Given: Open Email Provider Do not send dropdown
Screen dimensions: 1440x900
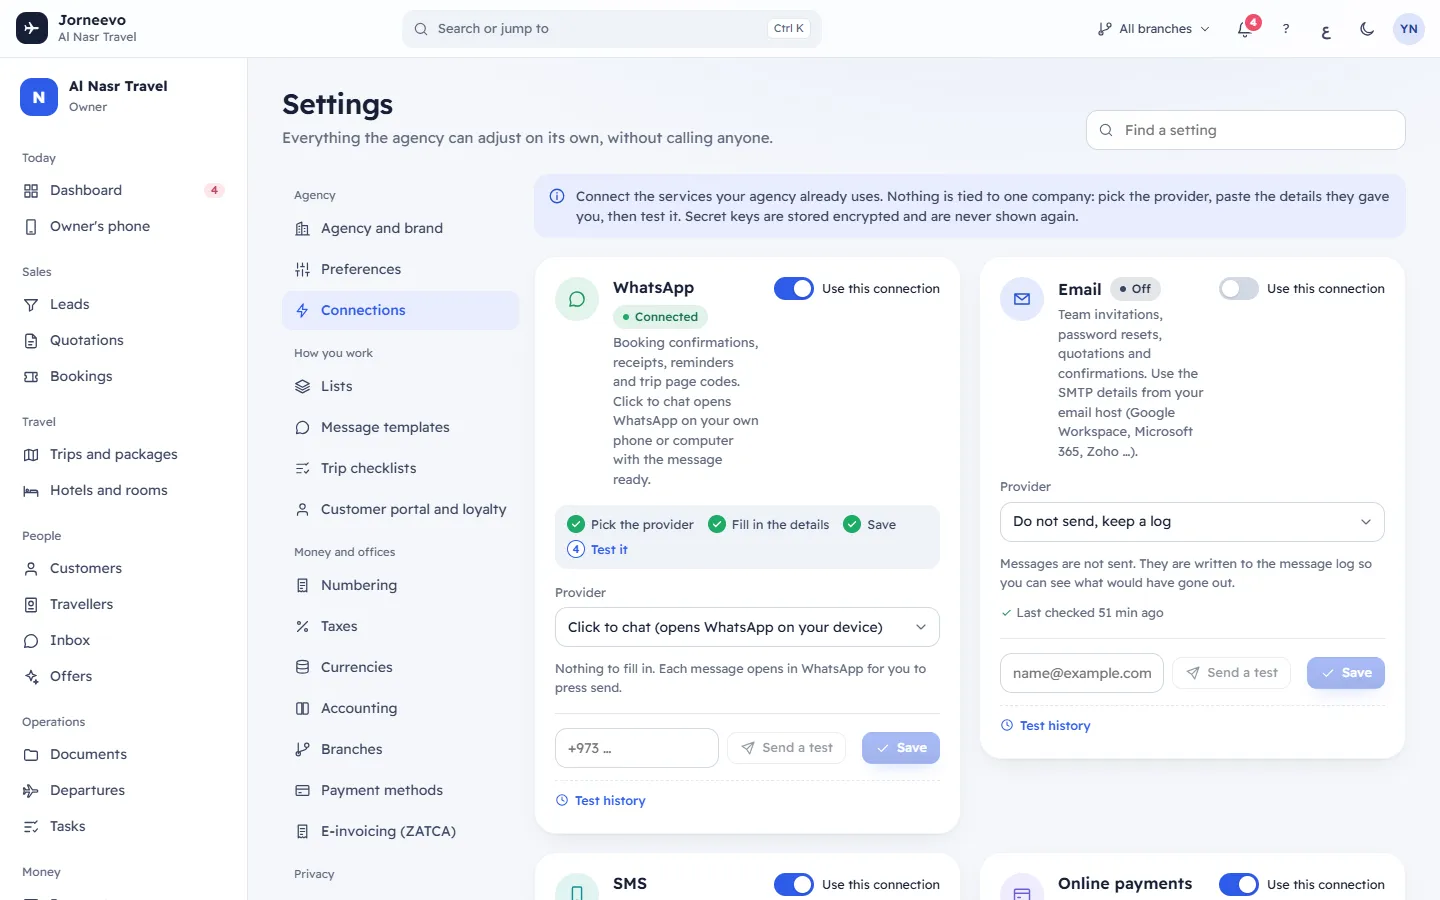Looking at the screenshot, I should point(1192,522).
